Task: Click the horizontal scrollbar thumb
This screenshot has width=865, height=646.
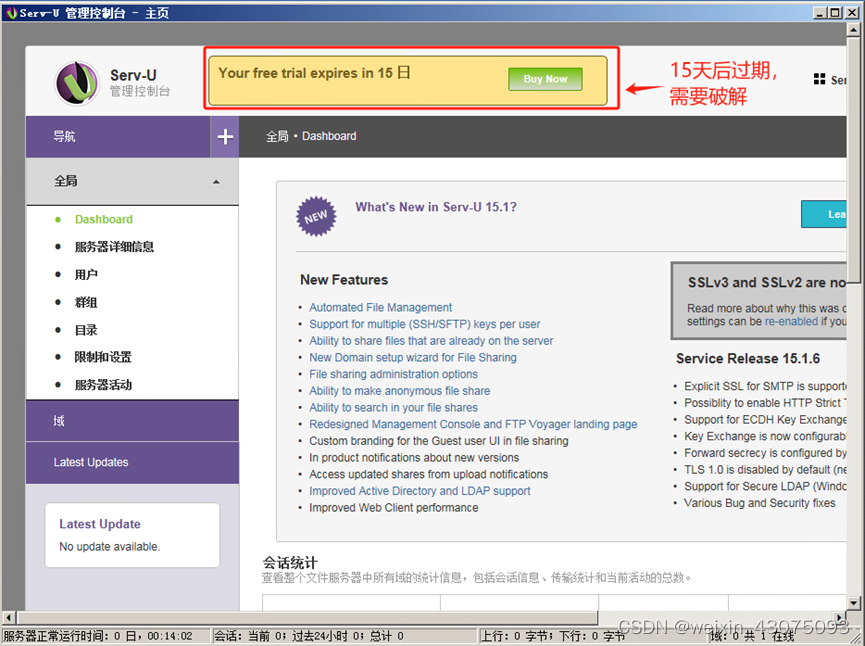Action: (x=308, y=617)
